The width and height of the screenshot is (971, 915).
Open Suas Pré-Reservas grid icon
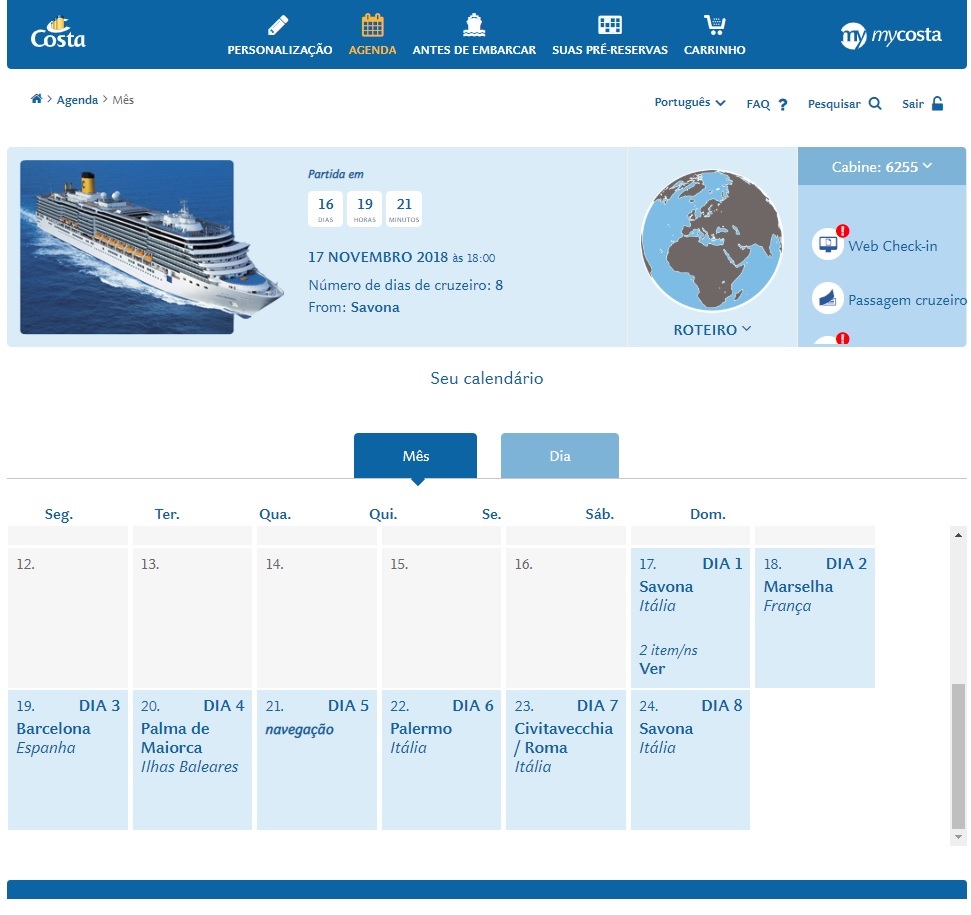click(x=609, y=25)
